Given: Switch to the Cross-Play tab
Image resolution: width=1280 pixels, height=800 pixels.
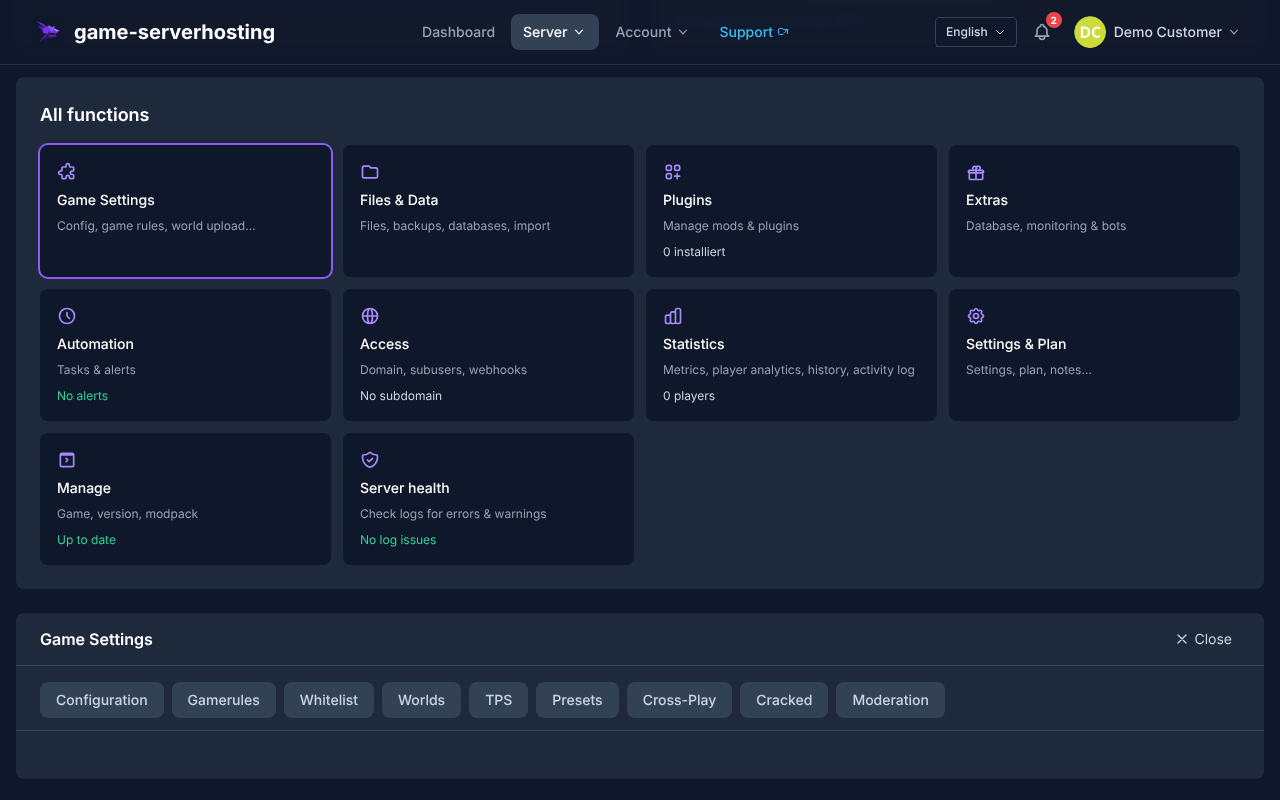Looking at the screenshot, I should tap(680, 700).
